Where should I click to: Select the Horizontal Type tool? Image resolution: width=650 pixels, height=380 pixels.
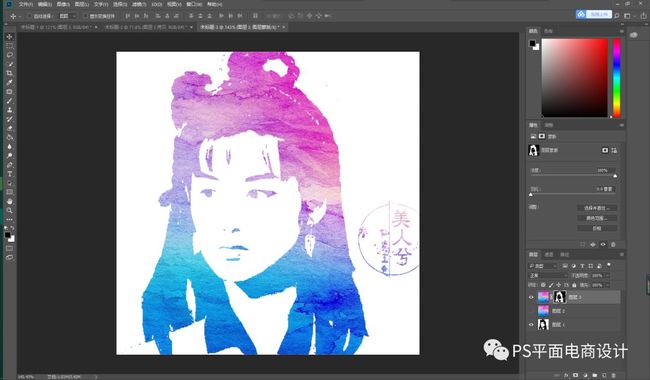[10, 174]
